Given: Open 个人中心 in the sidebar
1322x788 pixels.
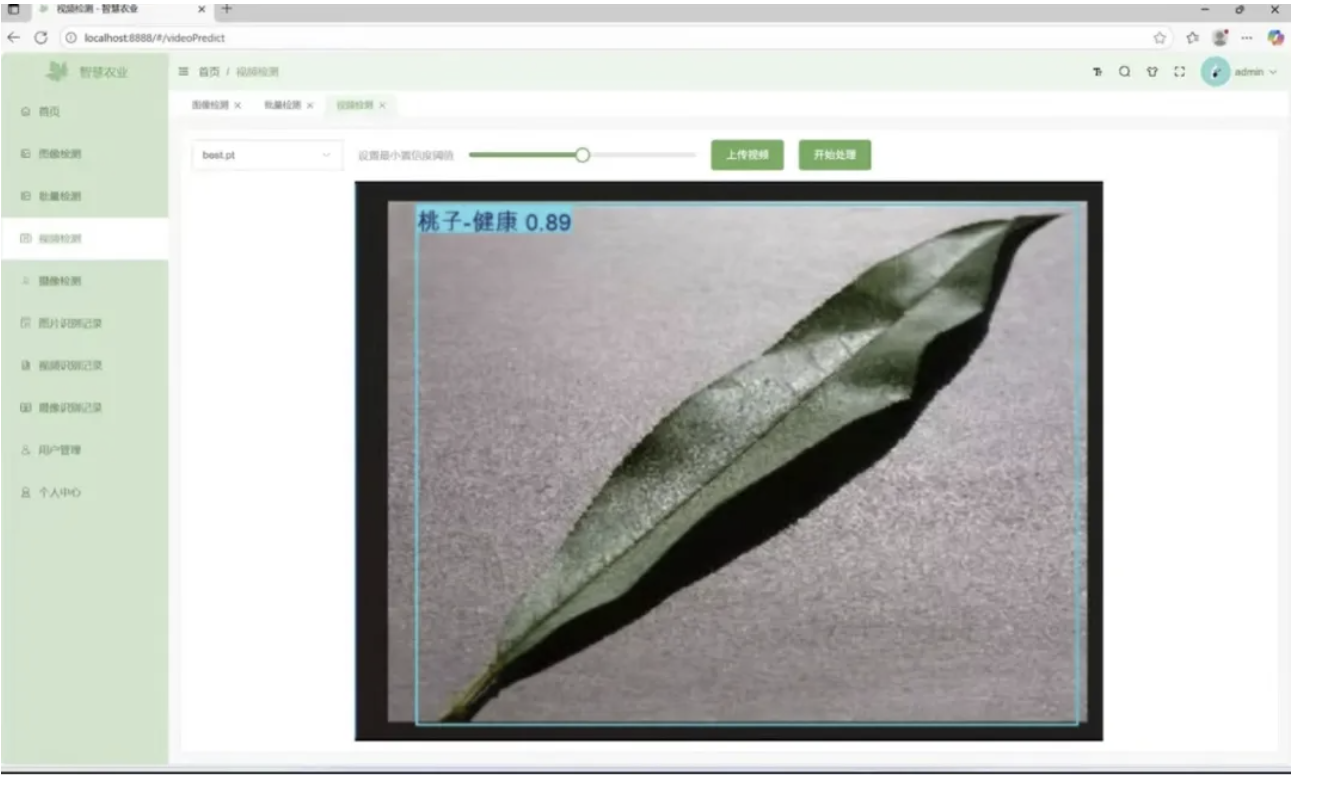Looking at the screenshot, I should tap(84, 492).
